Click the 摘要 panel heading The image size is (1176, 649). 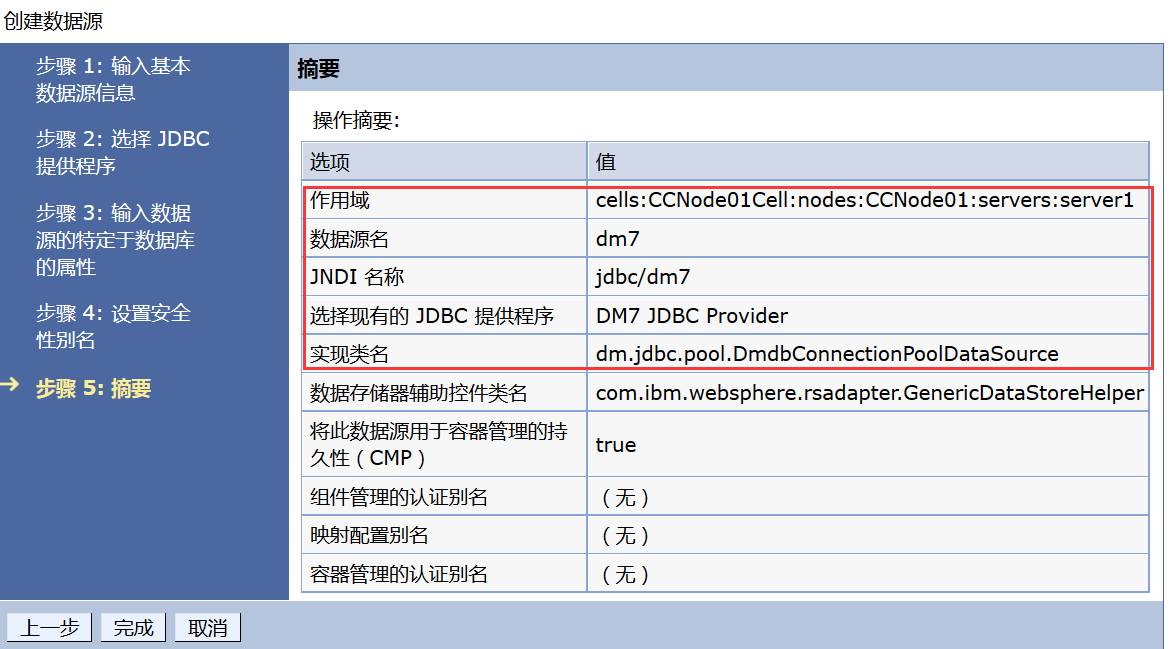click(x=318, y=69)
